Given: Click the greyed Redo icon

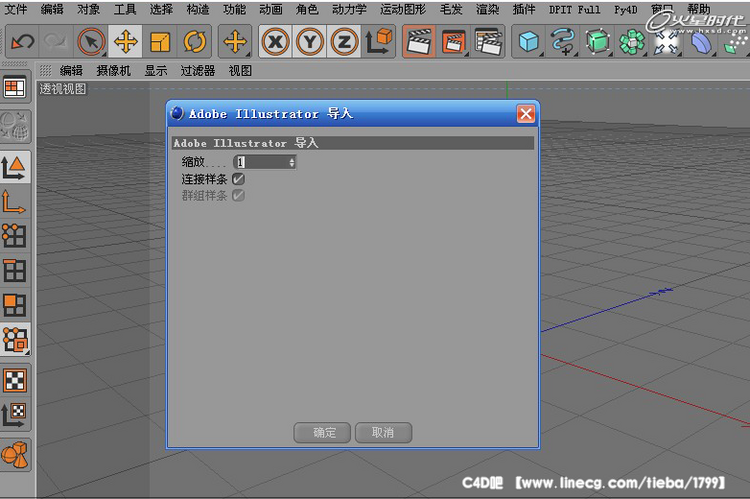Looking at the screenshot, I should [56, 42].
